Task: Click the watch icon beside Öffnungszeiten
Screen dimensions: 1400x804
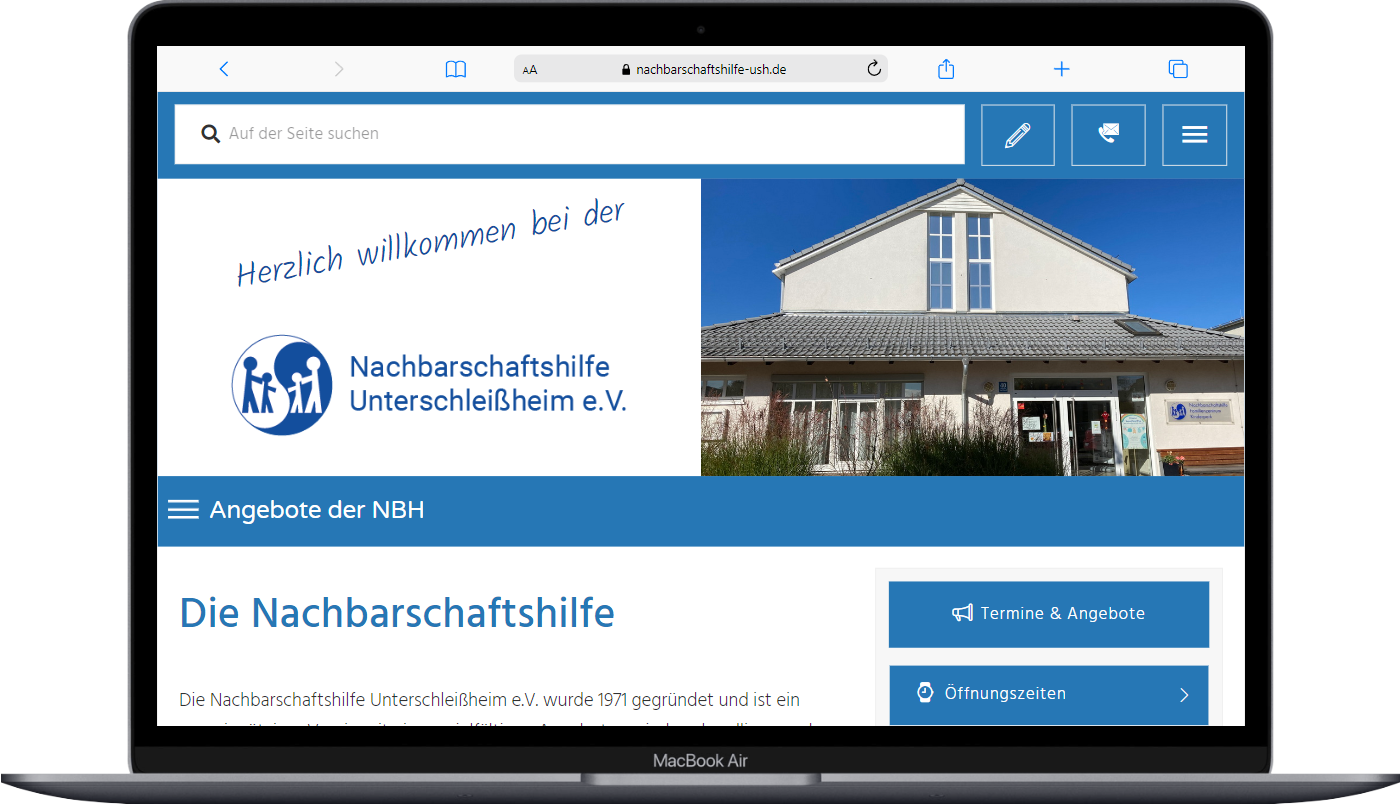Action: point(925,692)
